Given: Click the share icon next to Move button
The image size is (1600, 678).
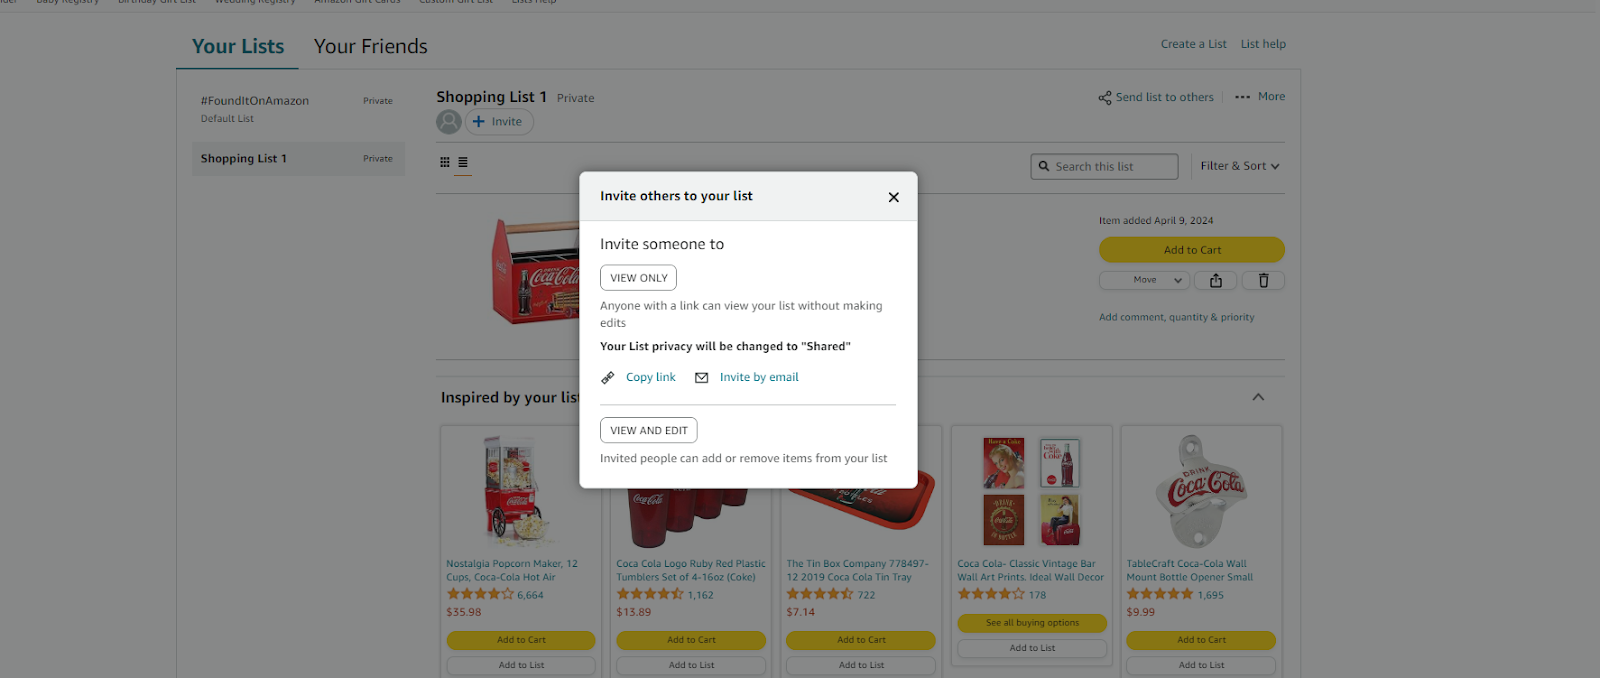Looking at the screenshot, I should point(1214,280).
